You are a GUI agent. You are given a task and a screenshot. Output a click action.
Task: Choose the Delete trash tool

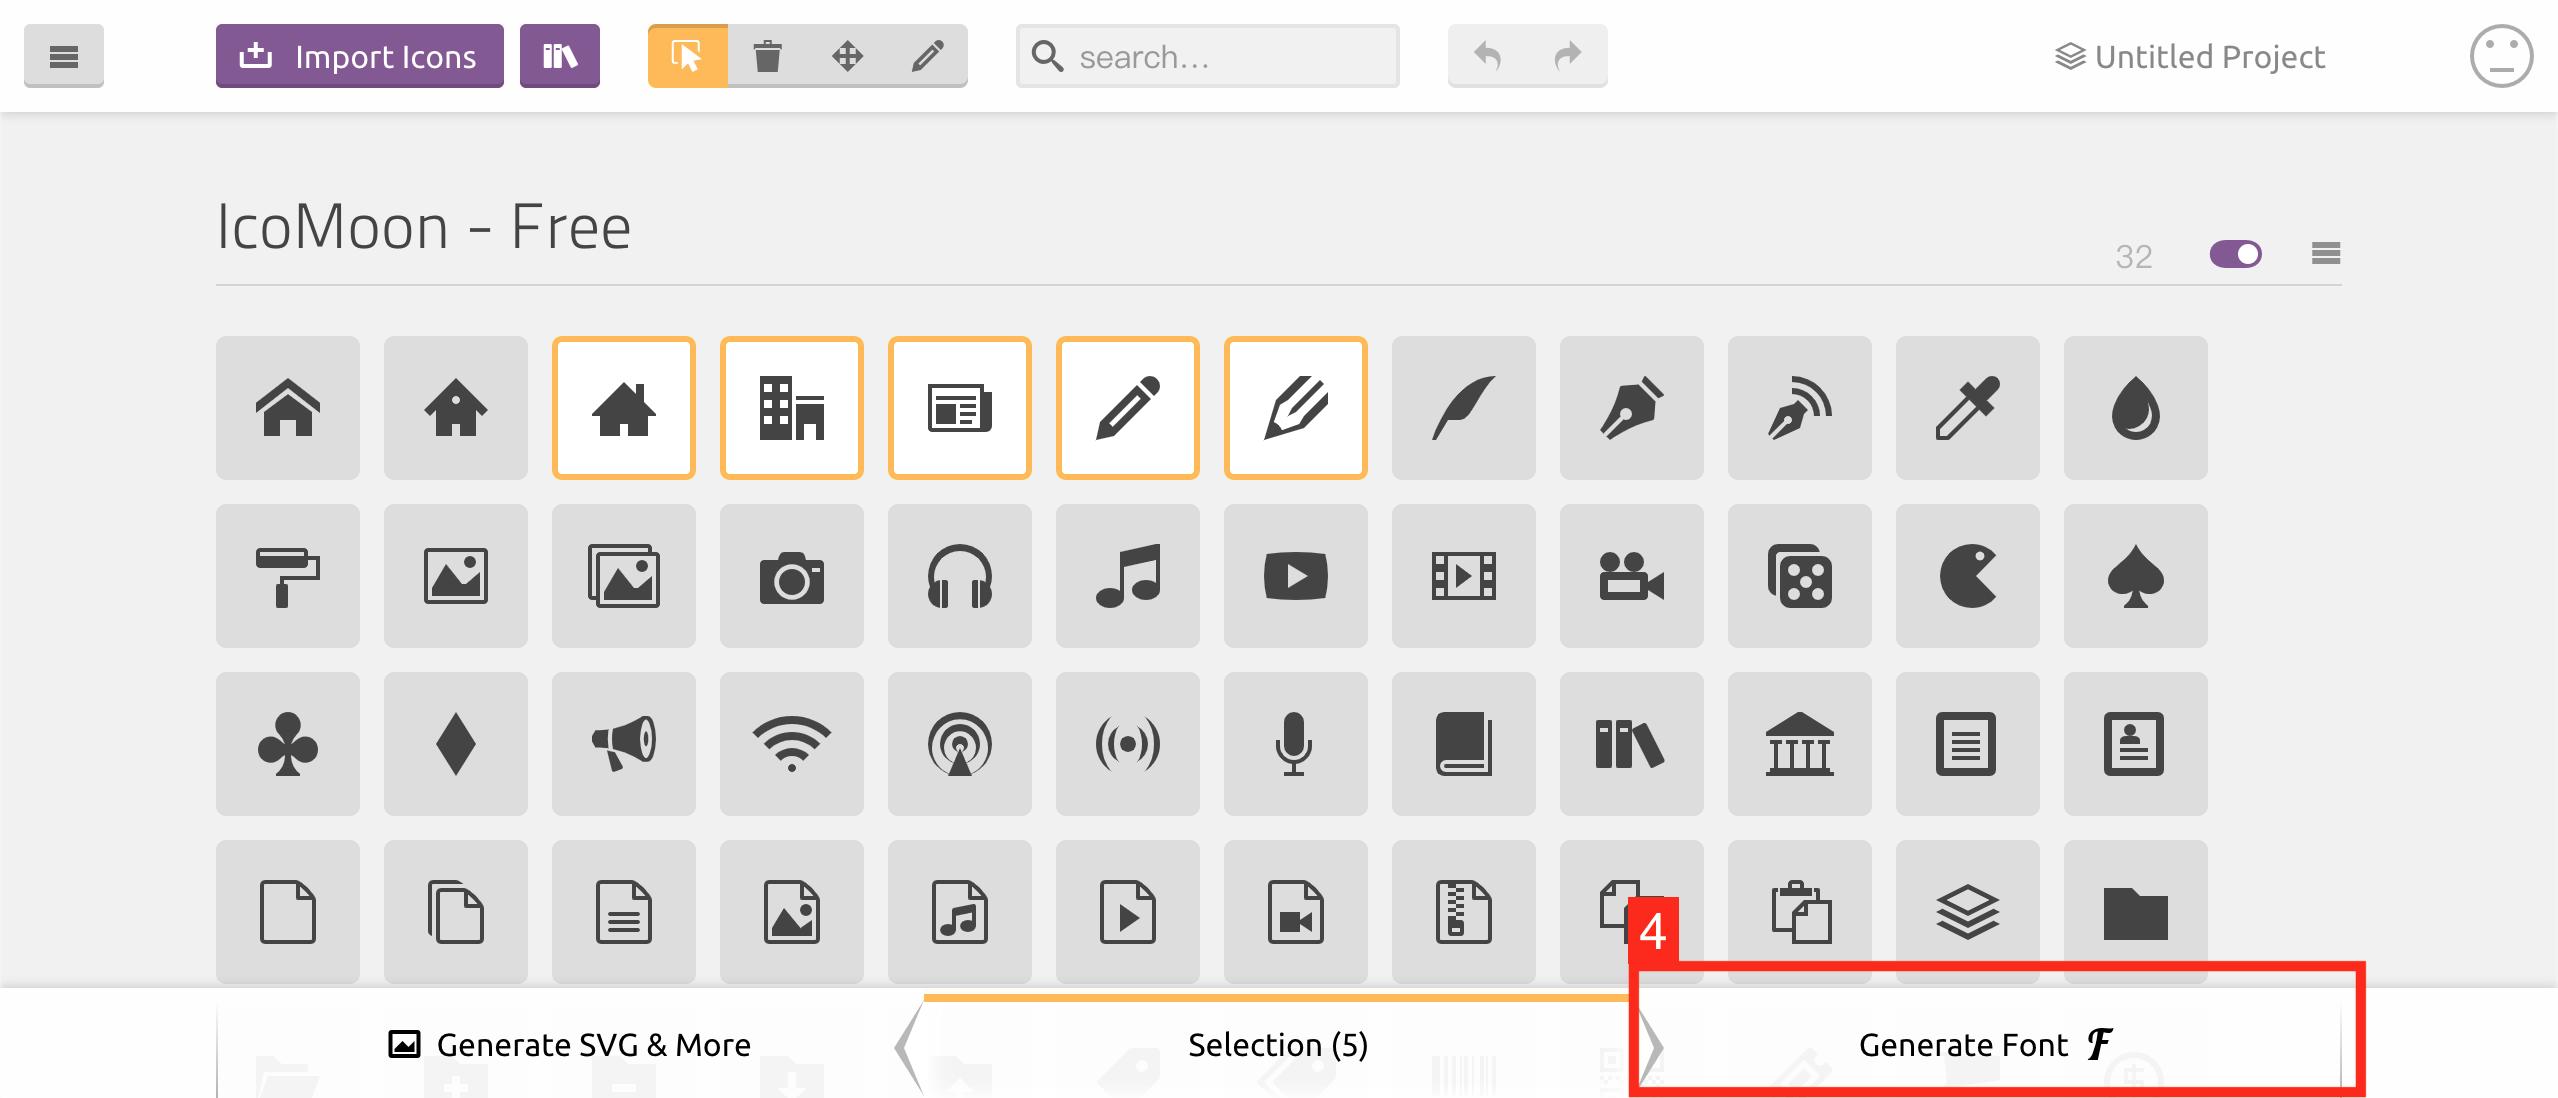(x=767, y=56)
